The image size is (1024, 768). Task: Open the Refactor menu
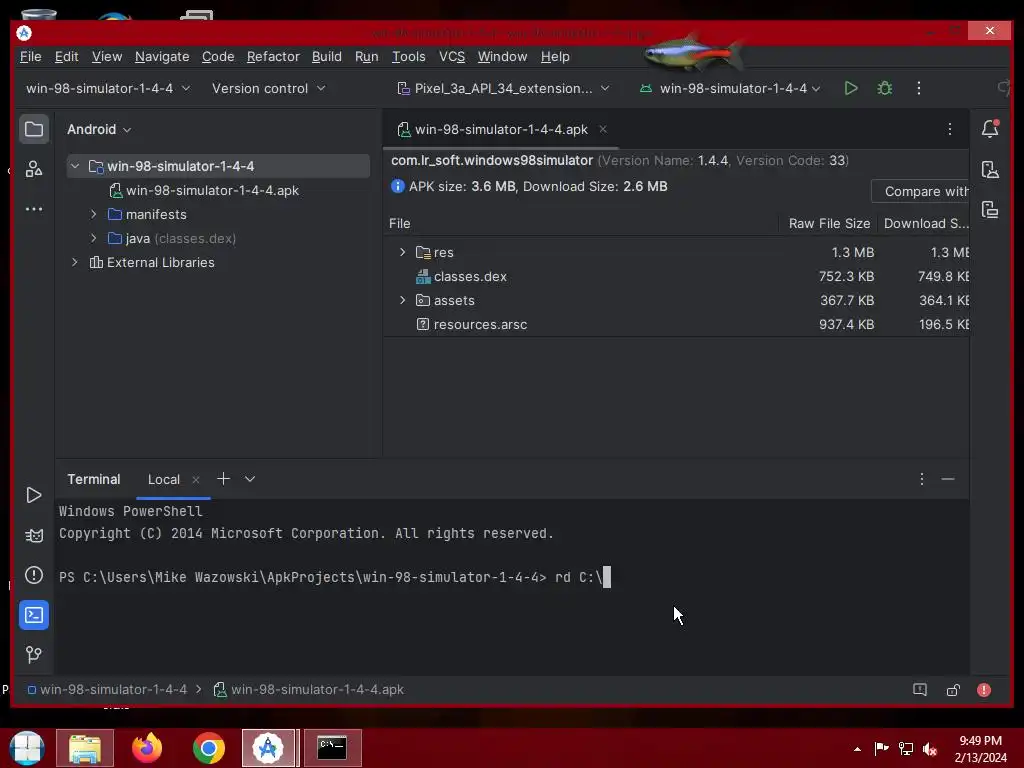coord(273,57)
